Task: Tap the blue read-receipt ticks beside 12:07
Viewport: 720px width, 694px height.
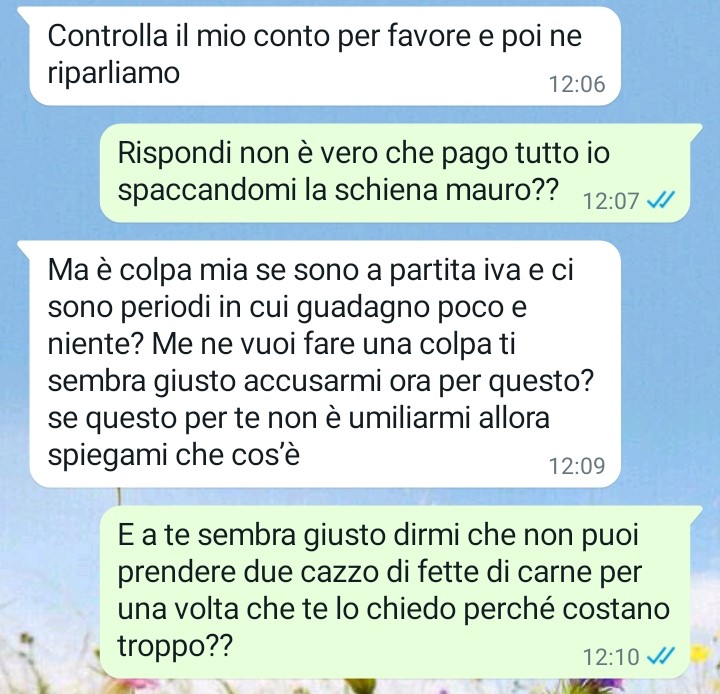Action: tap(660, 200)
